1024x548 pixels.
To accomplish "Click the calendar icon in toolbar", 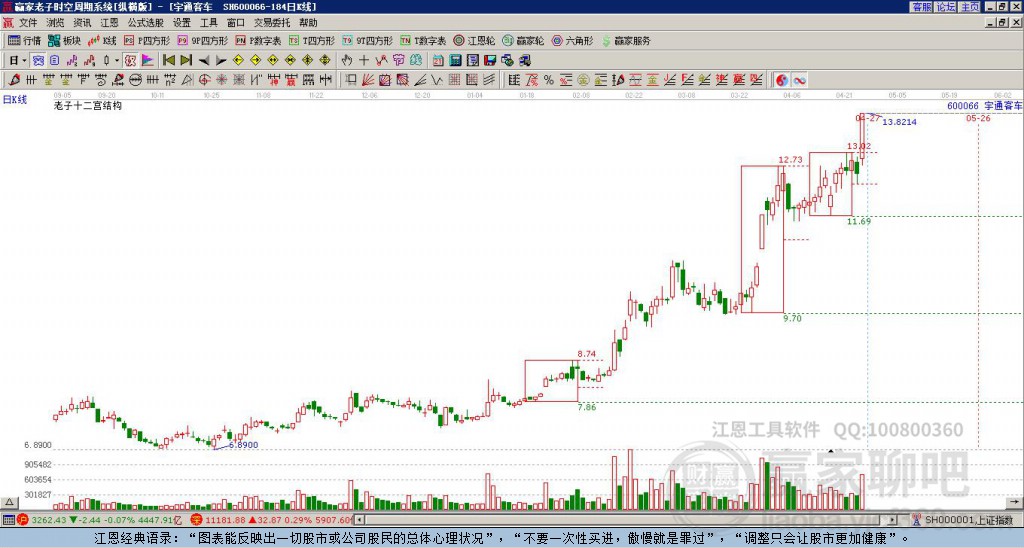I will [438, 61].
